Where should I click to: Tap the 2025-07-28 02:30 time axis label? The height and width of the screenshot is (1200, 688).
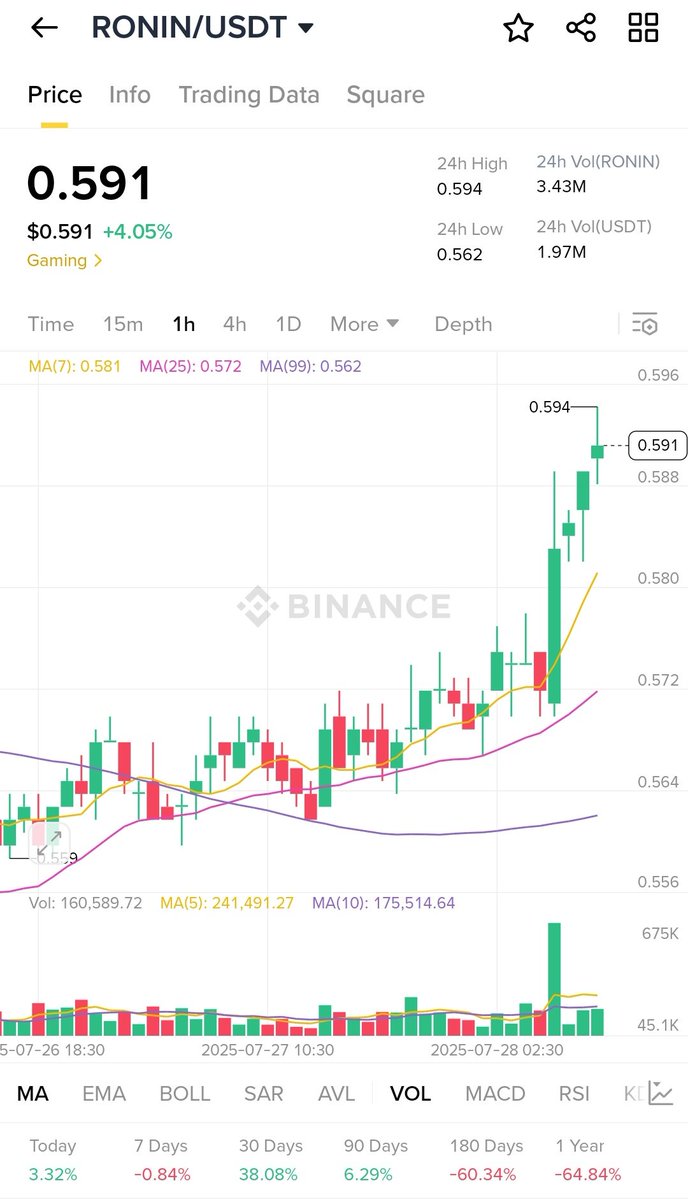[x=497, y=1050]
